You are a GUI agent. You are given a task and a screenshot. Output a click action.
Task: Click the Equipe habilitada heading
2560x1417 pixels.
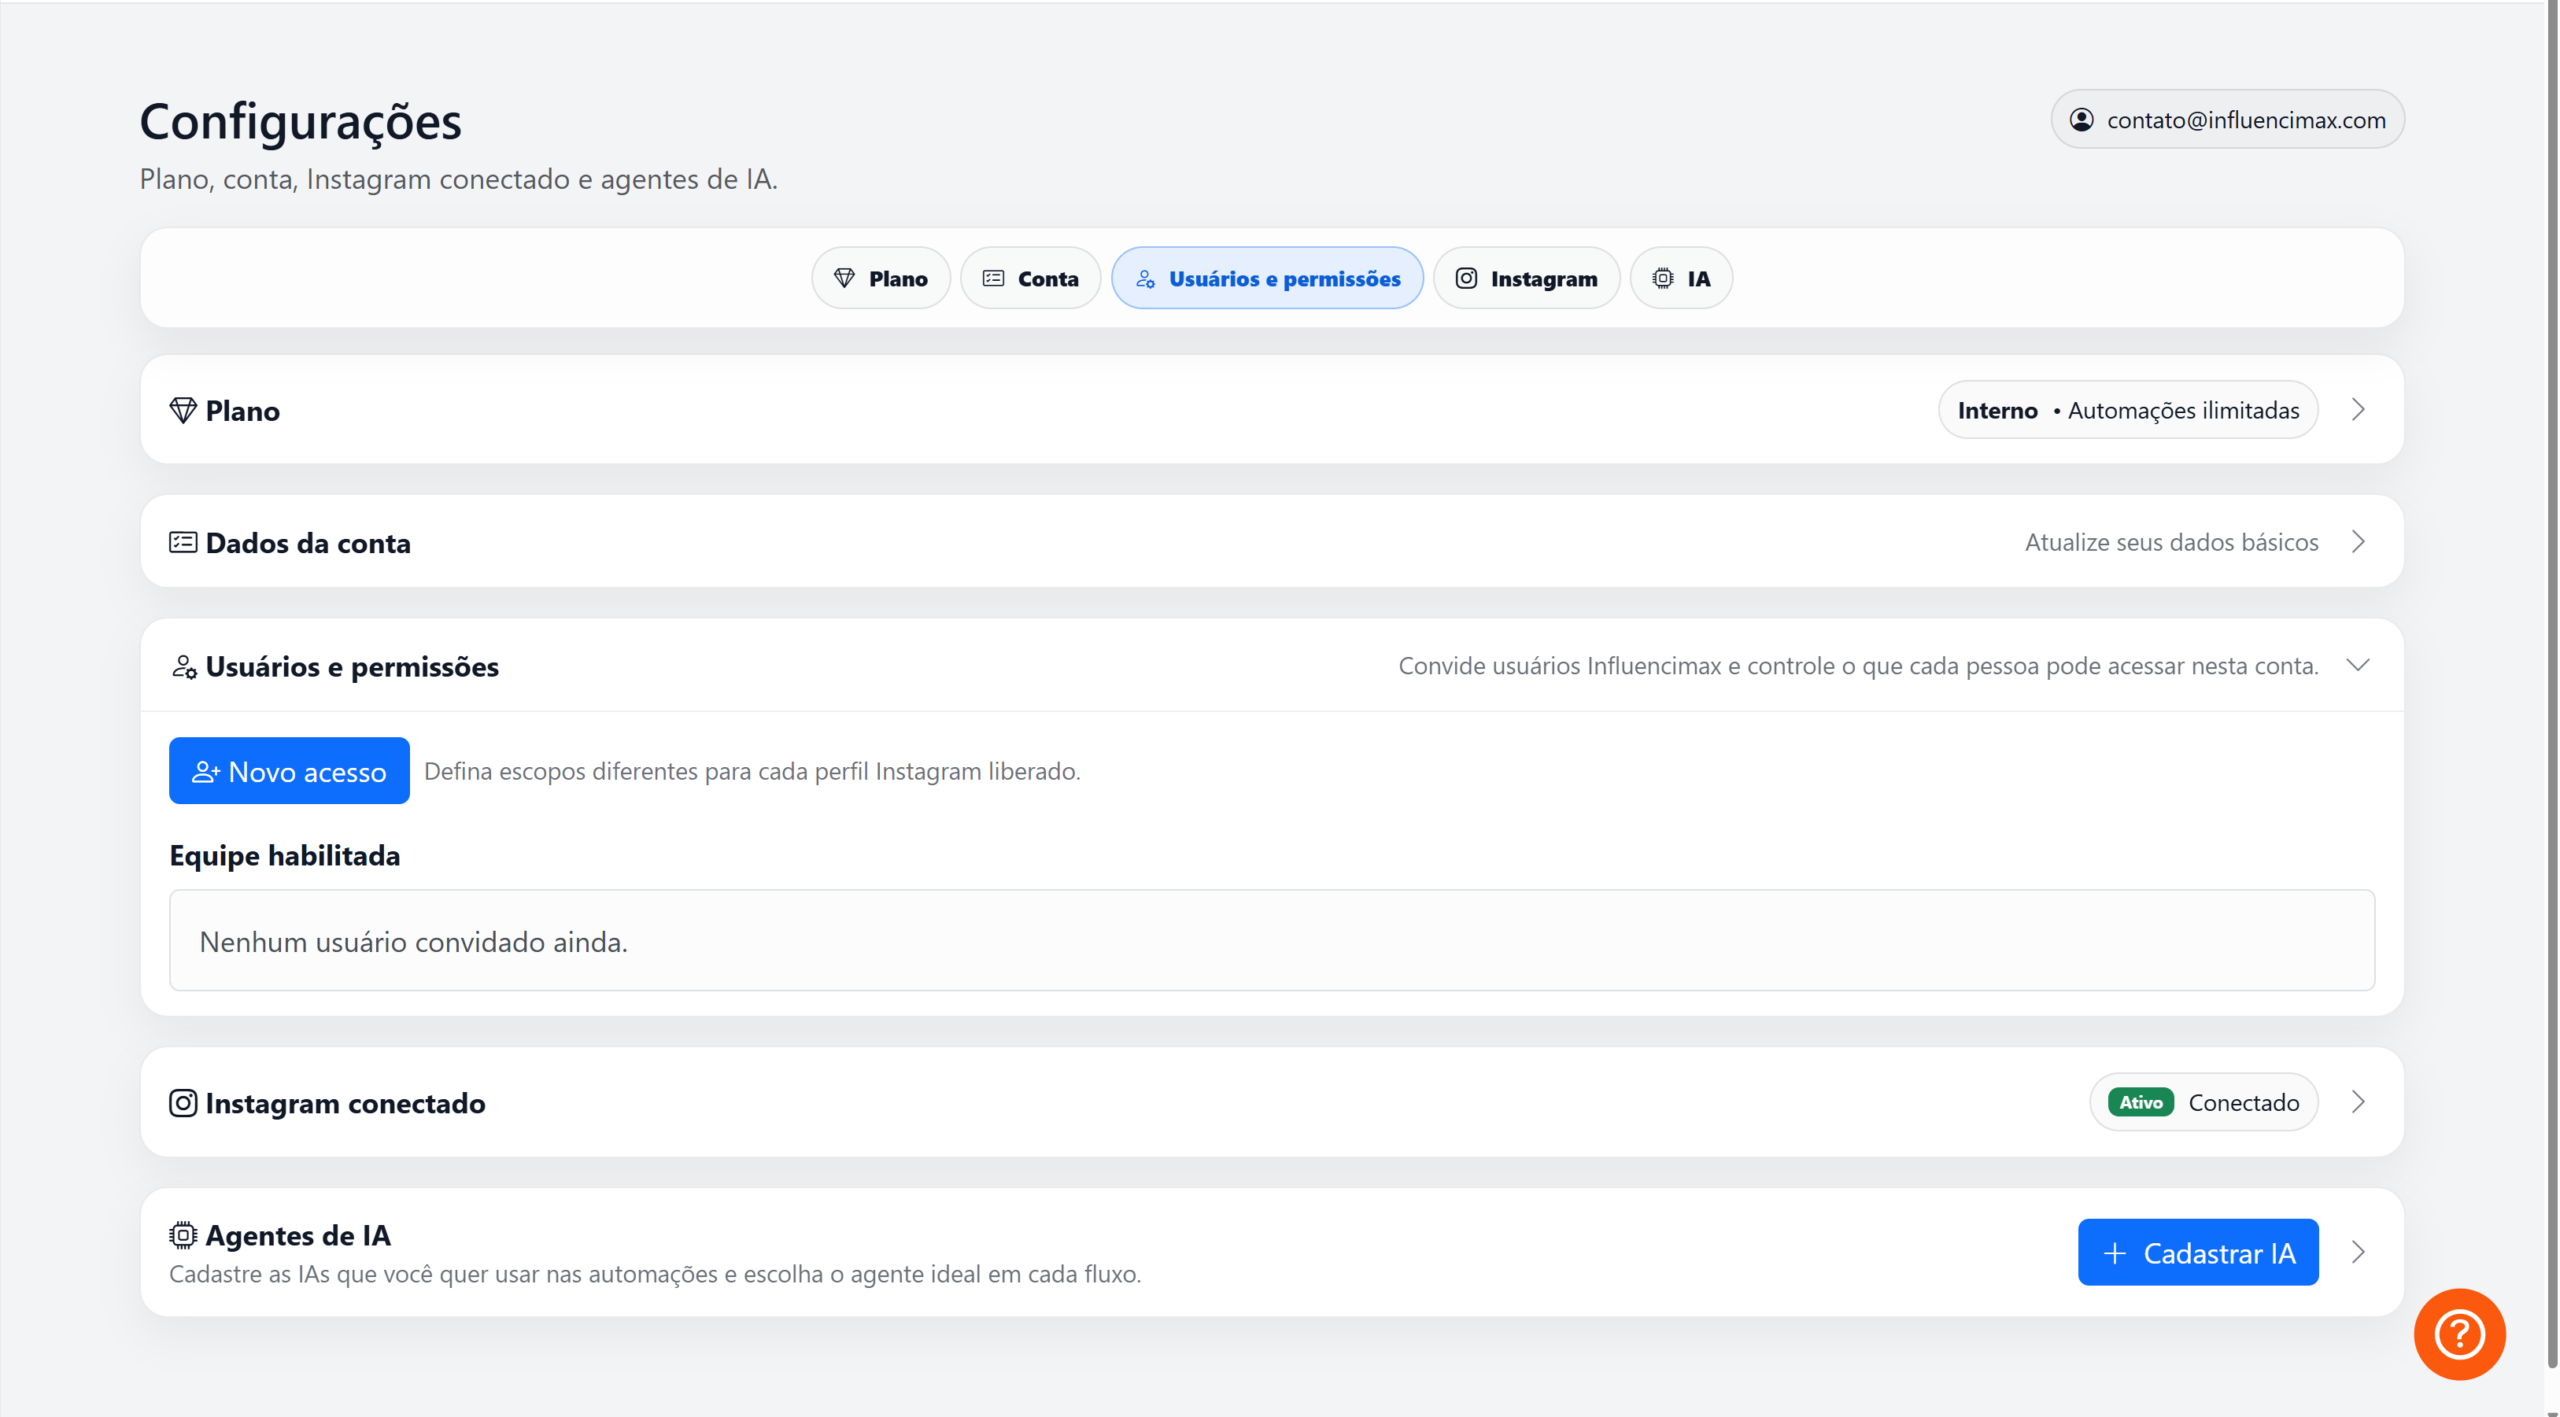coord(285,856)
